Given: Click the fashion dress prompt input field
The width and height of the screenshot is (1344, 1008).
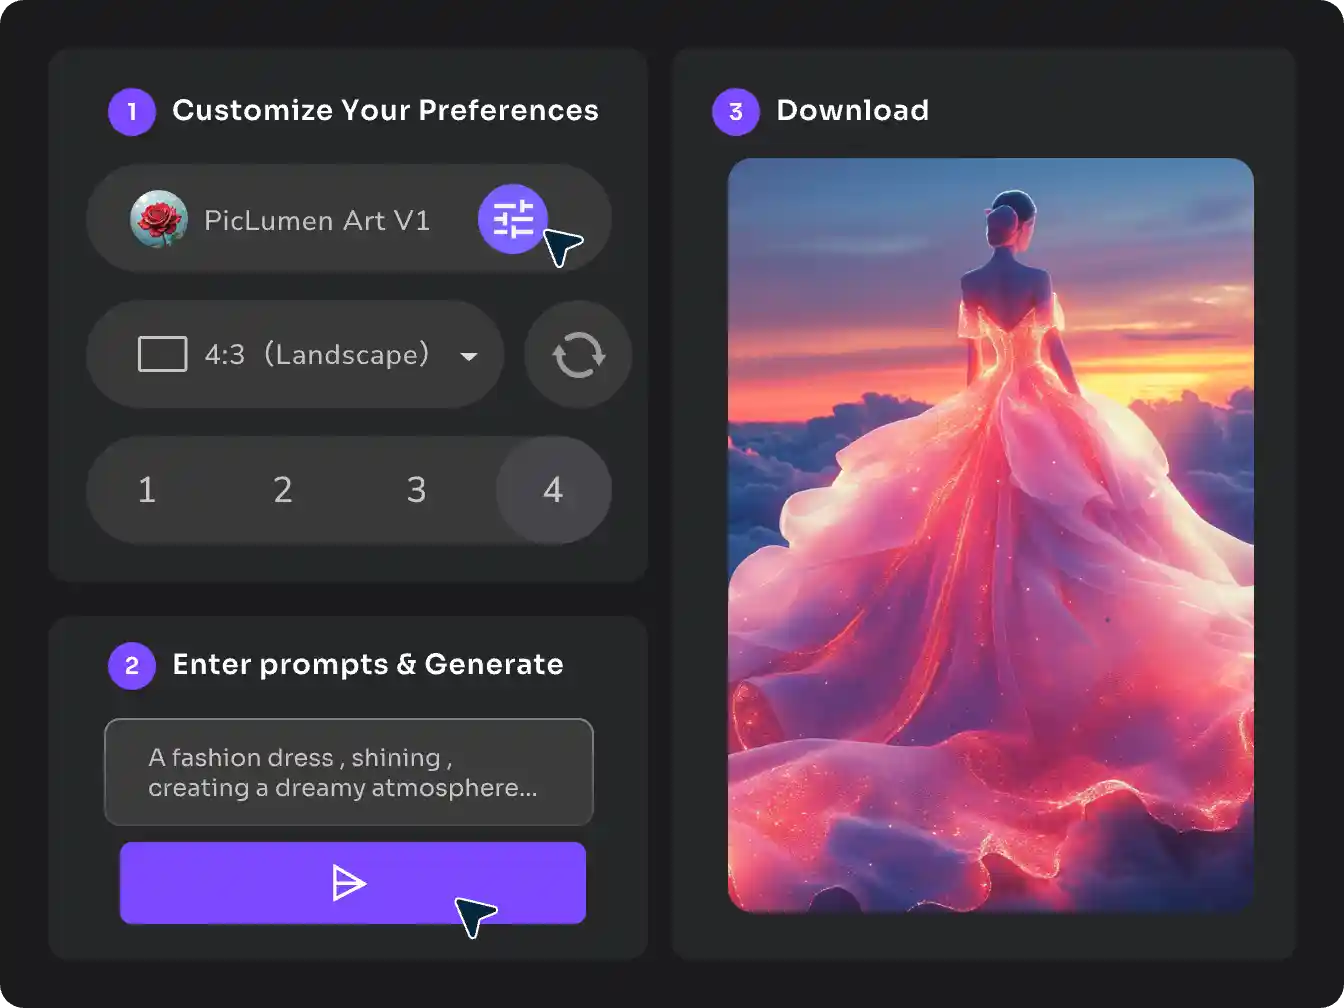Looking at the screenshot, I should (348, 772).
